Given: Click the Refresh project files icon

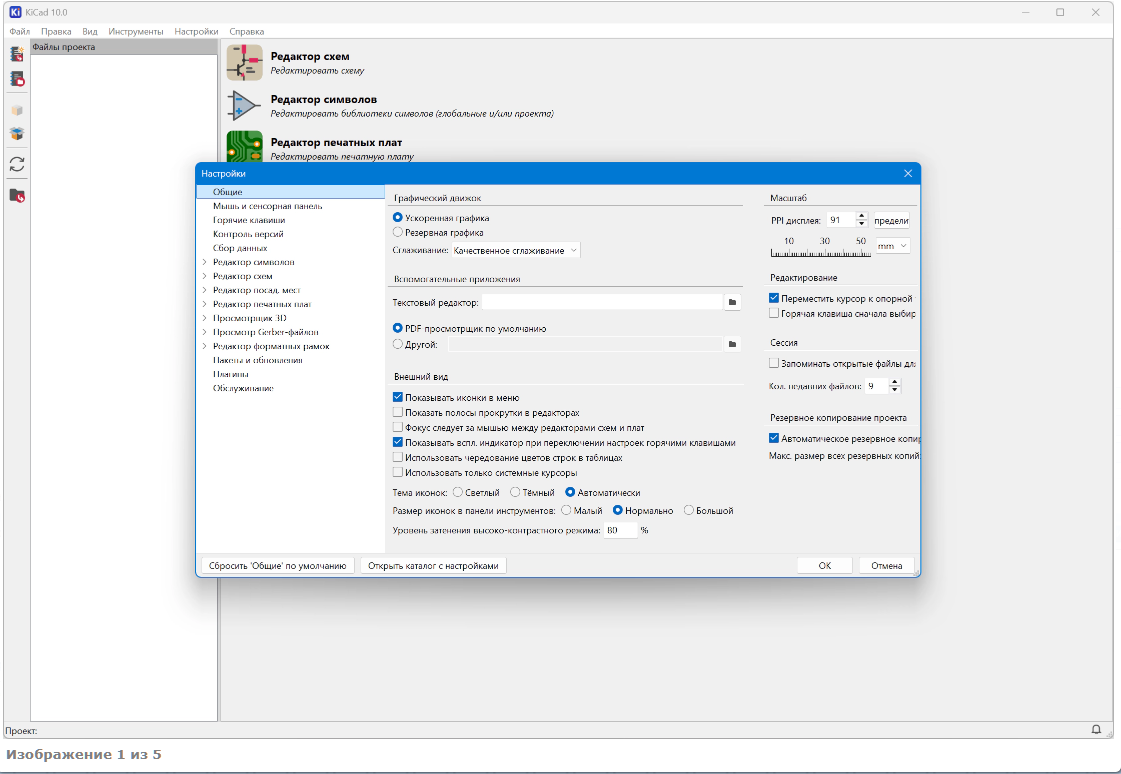Looking at the screenshot, I should [17, 164].
